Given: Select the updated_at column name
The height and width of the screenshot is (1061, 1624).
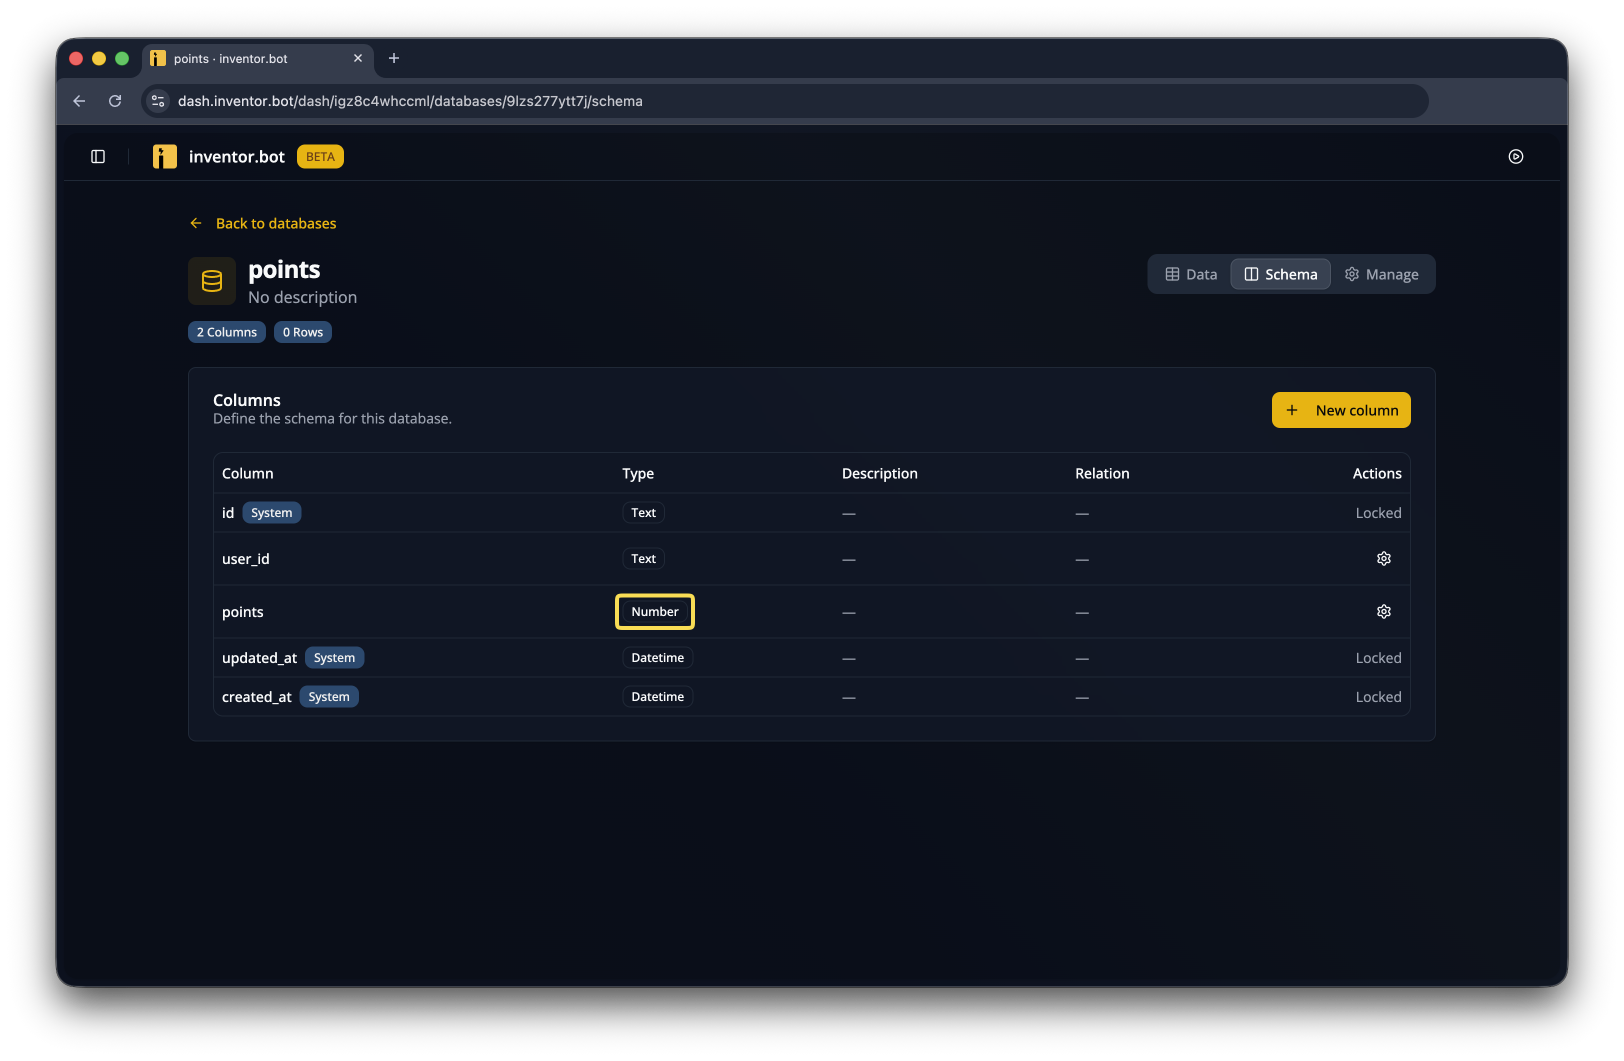Looking at the screenshot, I should pos(259,658).
